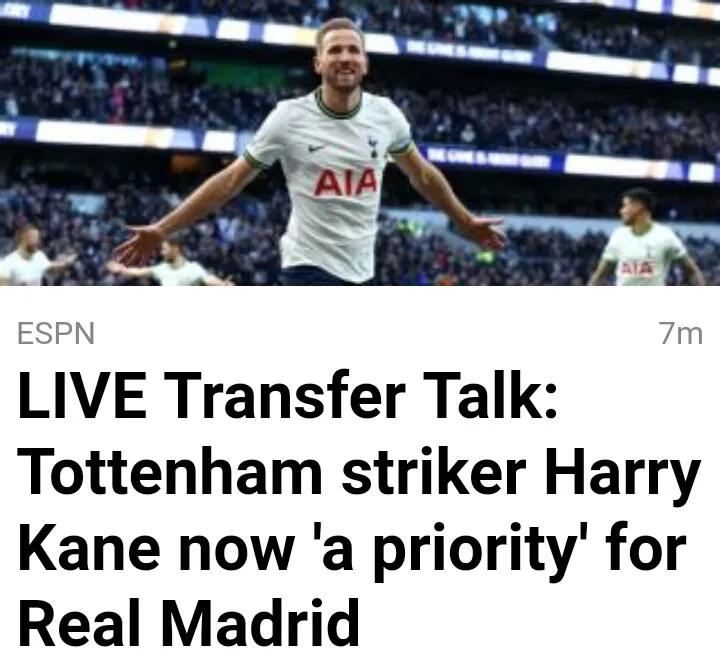This screenshot has height=669, width=720.
Task: Click the Nike swoosh on the white jersey
Action: point(316,148)
